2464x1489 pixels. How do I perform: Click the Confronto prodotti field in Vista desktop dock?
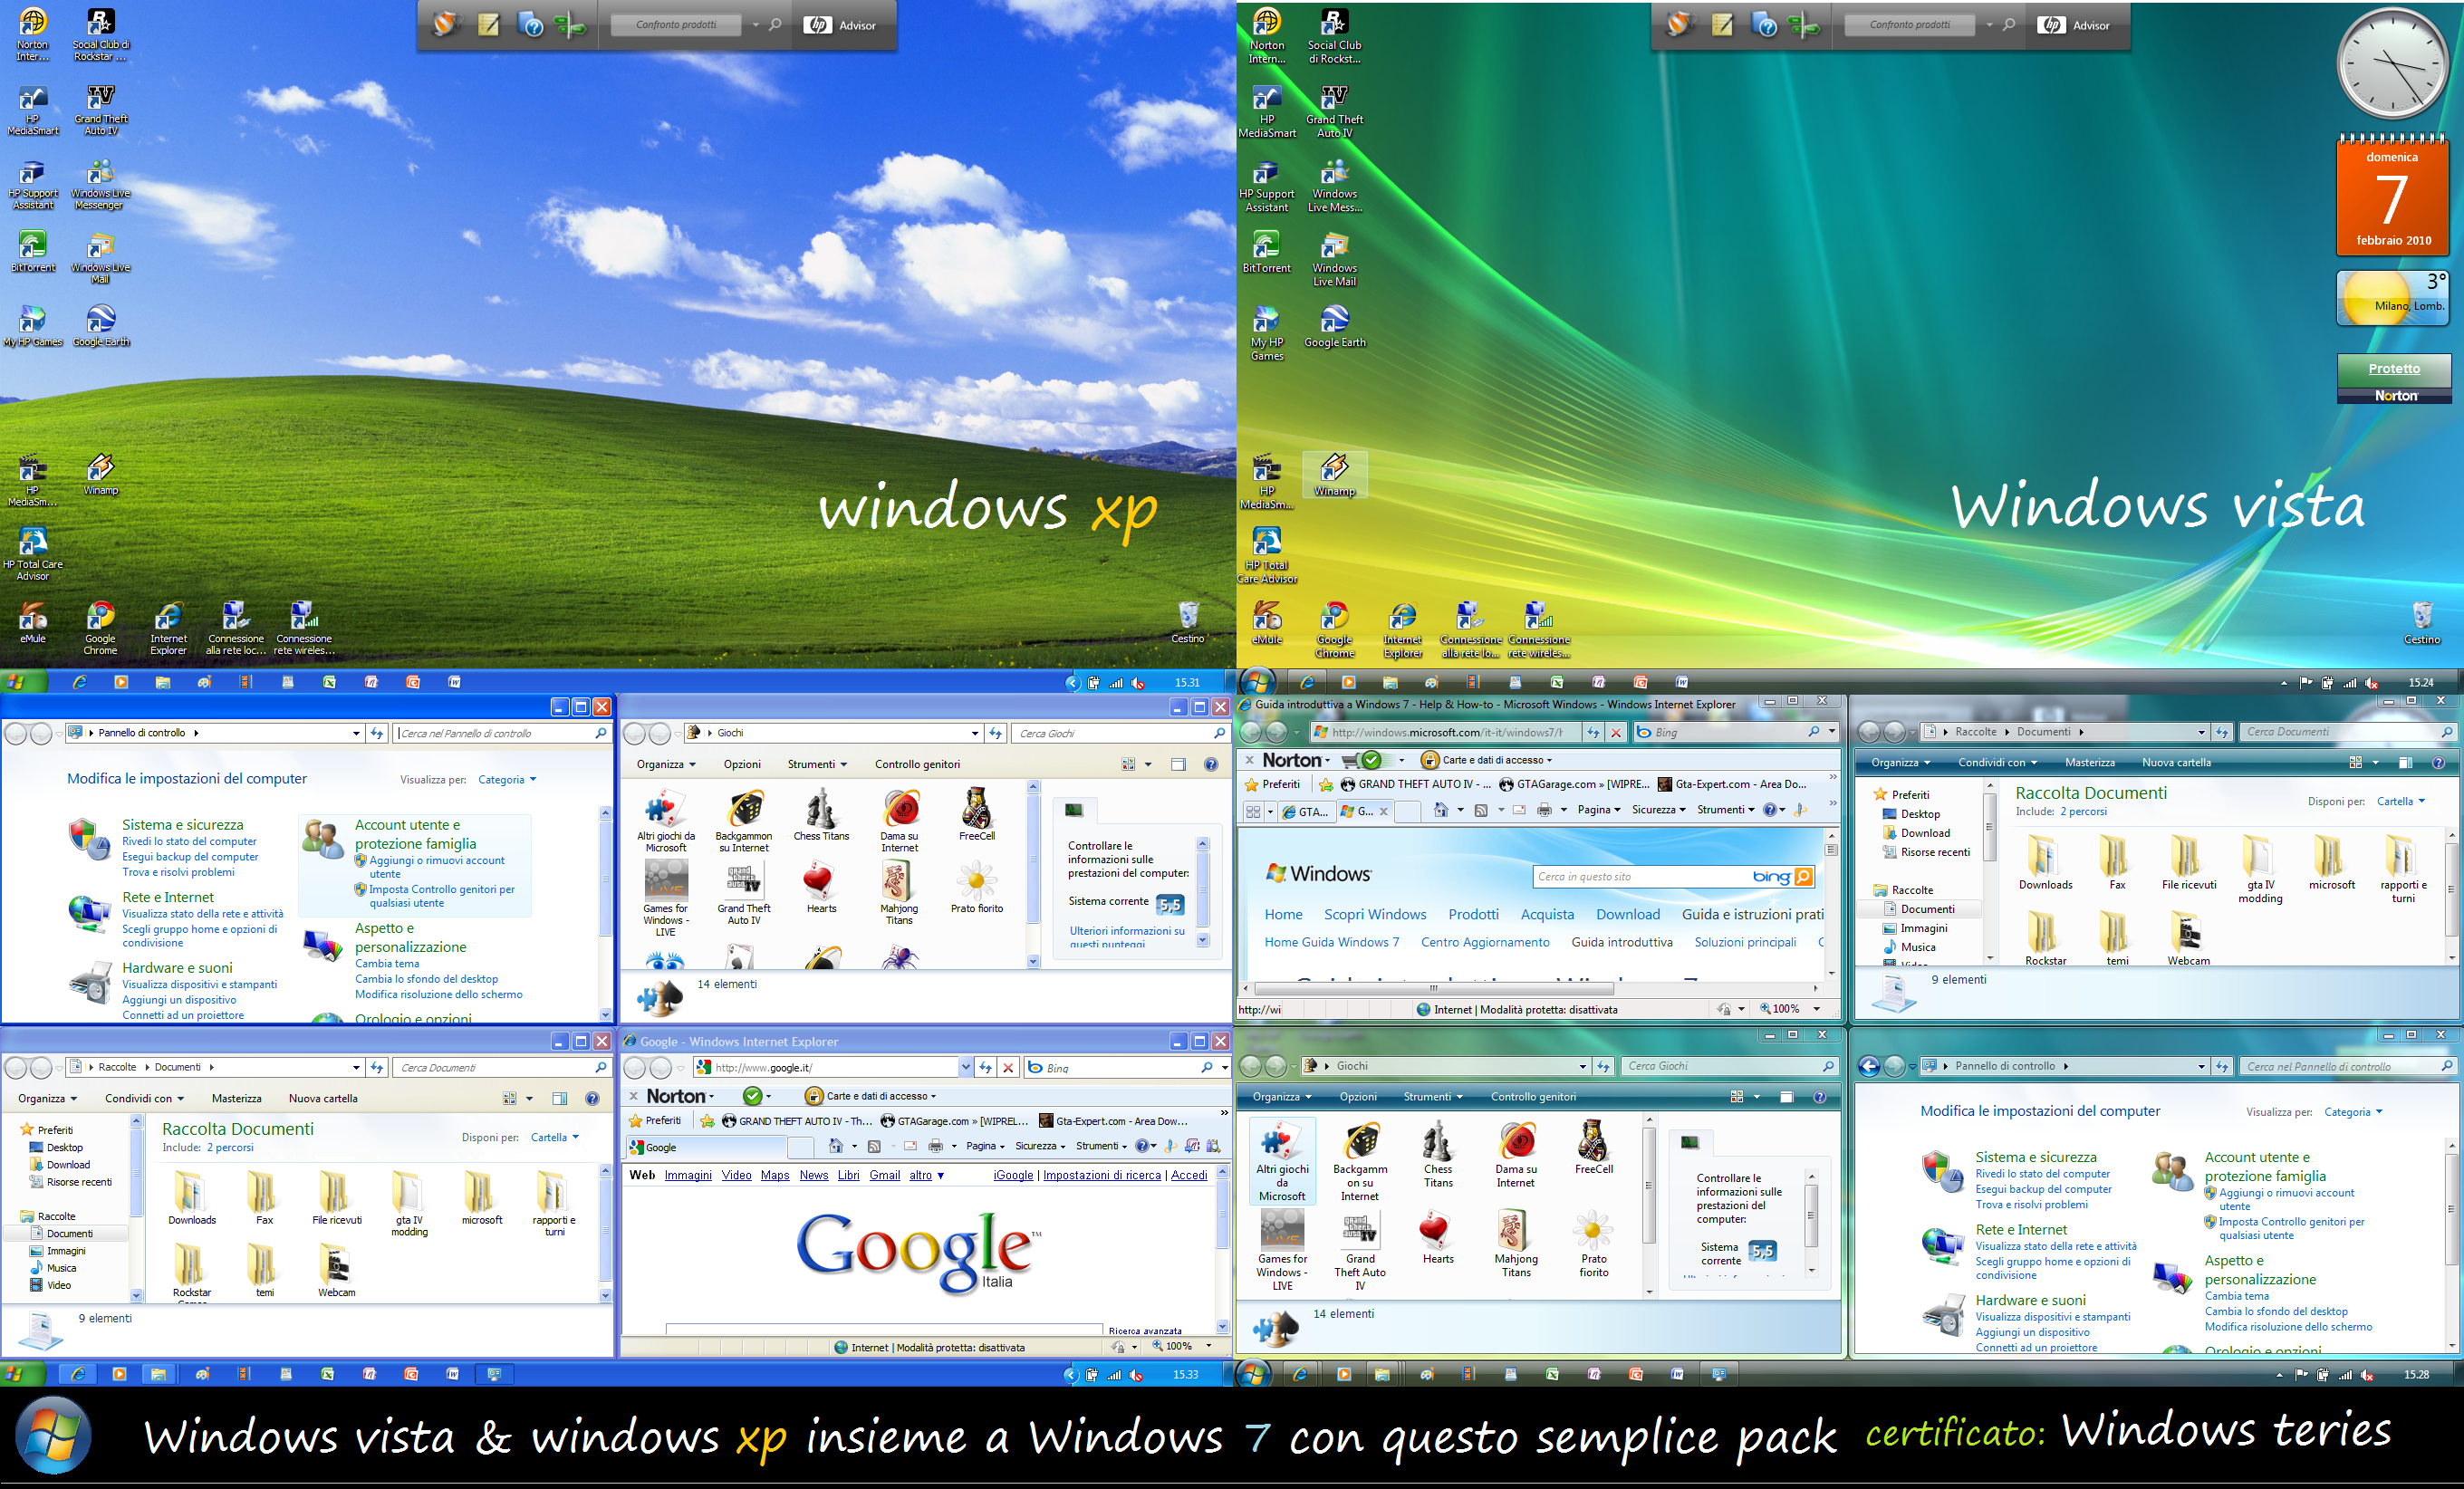pos(1908,25)
